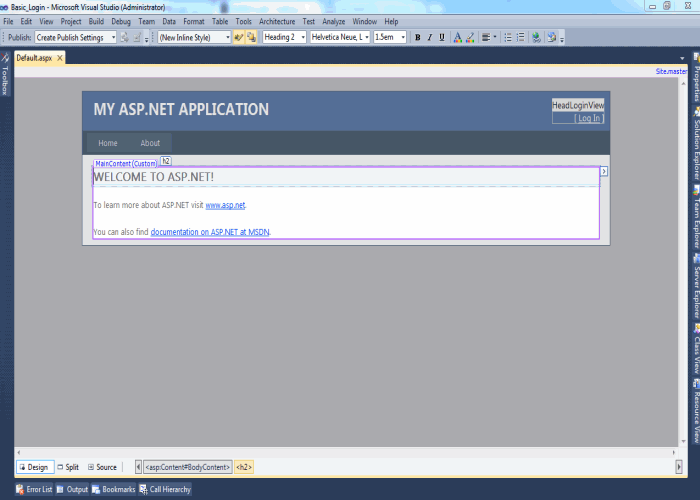Open the Build menu
Screen dimensions: 700x500
point(96,21)
